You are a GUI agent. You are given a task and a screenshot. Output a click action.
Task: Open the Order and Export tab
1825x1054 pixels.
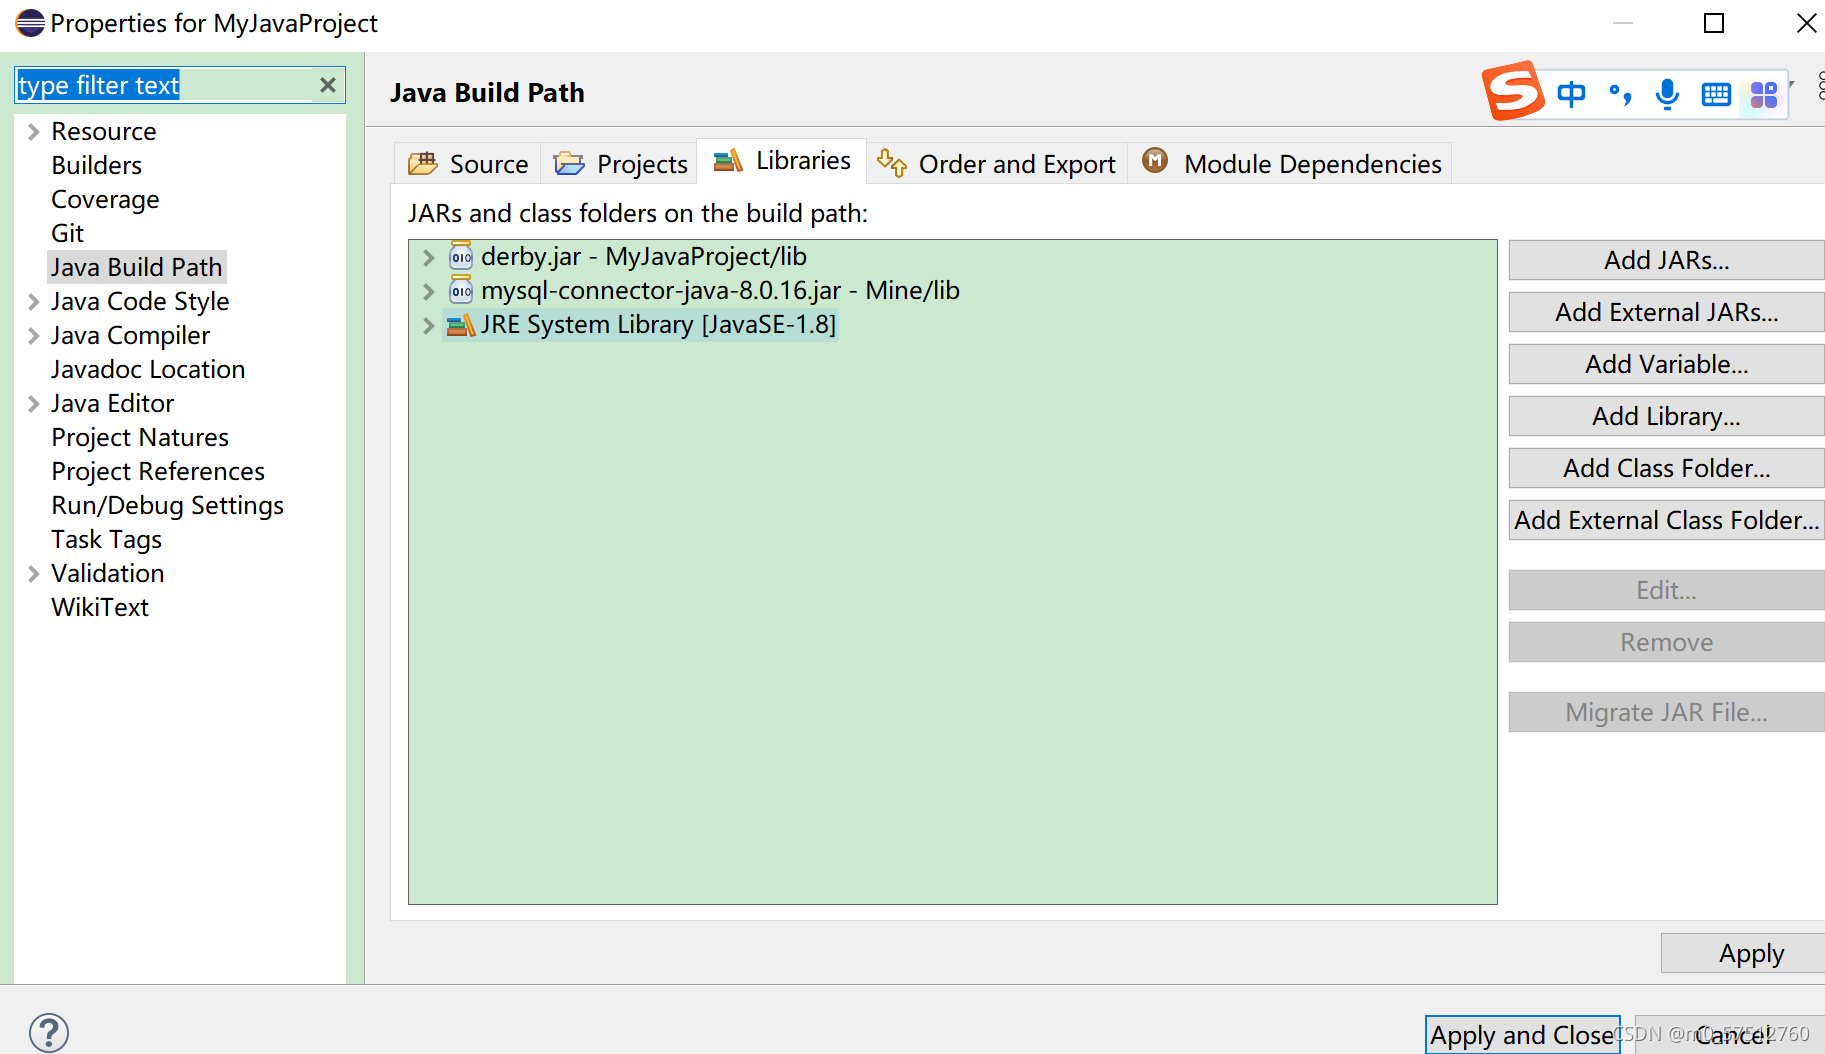pyautogui.click(x=1016, y=163)
